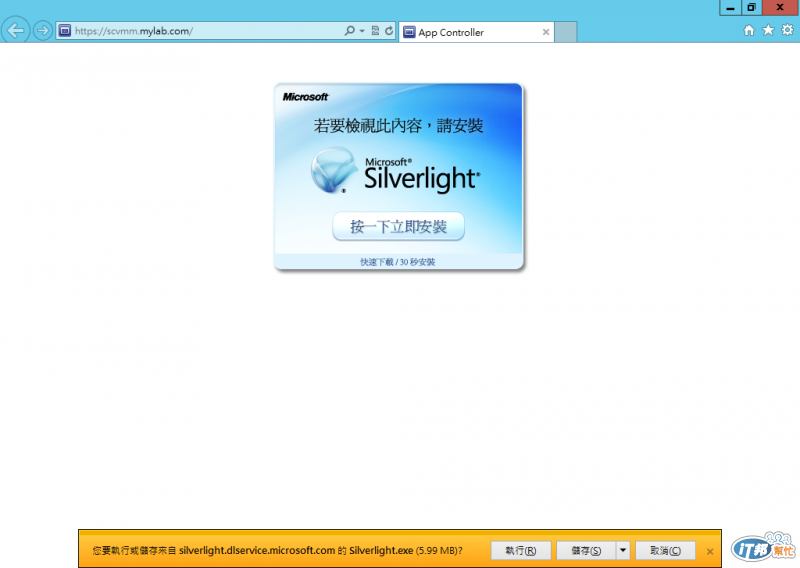Dismiss the download notification bar
The width and height of the screenshot is (800, 568).
[x=710, y=551]
